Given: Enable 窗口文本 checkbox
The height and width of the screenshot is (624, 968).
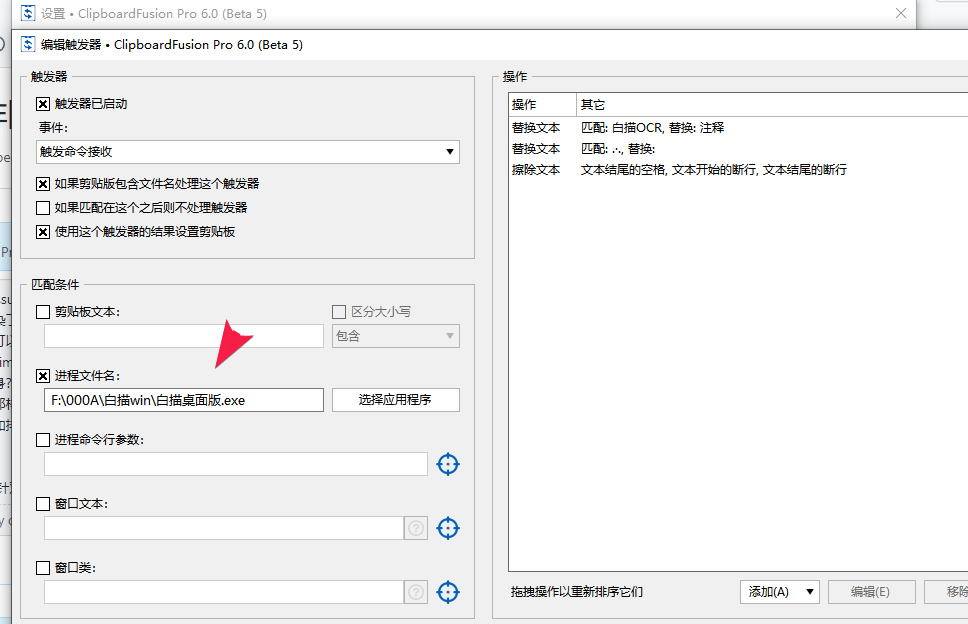Looking at the screenshot, I should pyautogui.click(x=43, y=504).
